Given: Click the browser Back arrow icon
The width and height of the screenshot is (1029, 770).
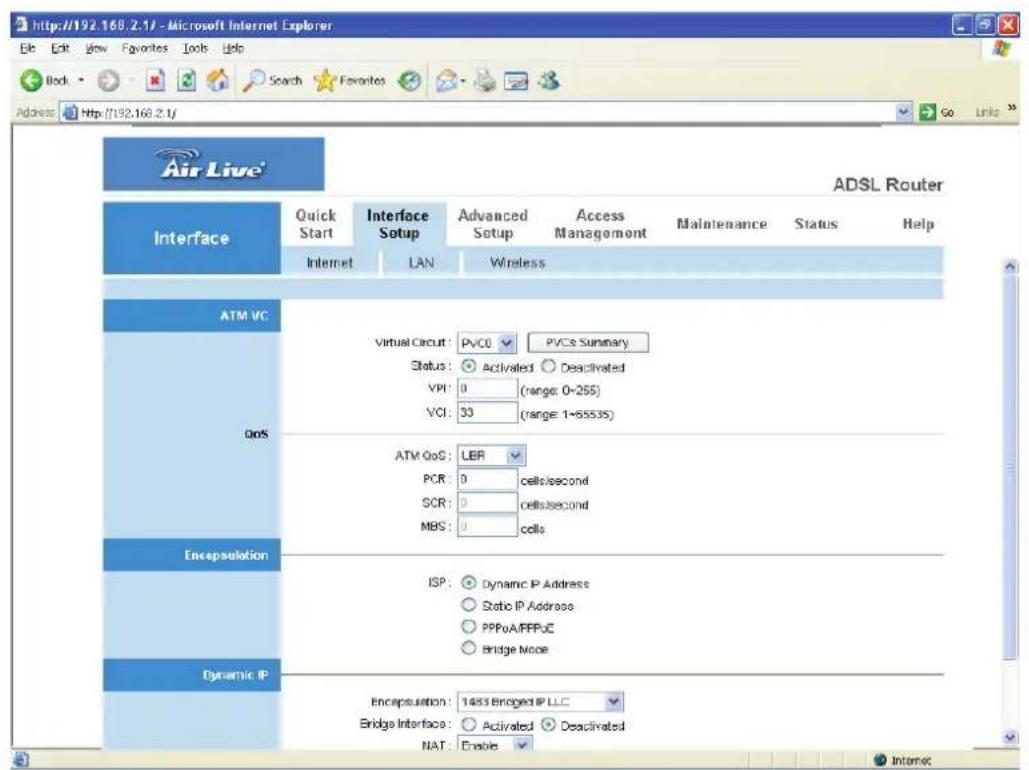Looking at the screenshot, I should (31, 81).
